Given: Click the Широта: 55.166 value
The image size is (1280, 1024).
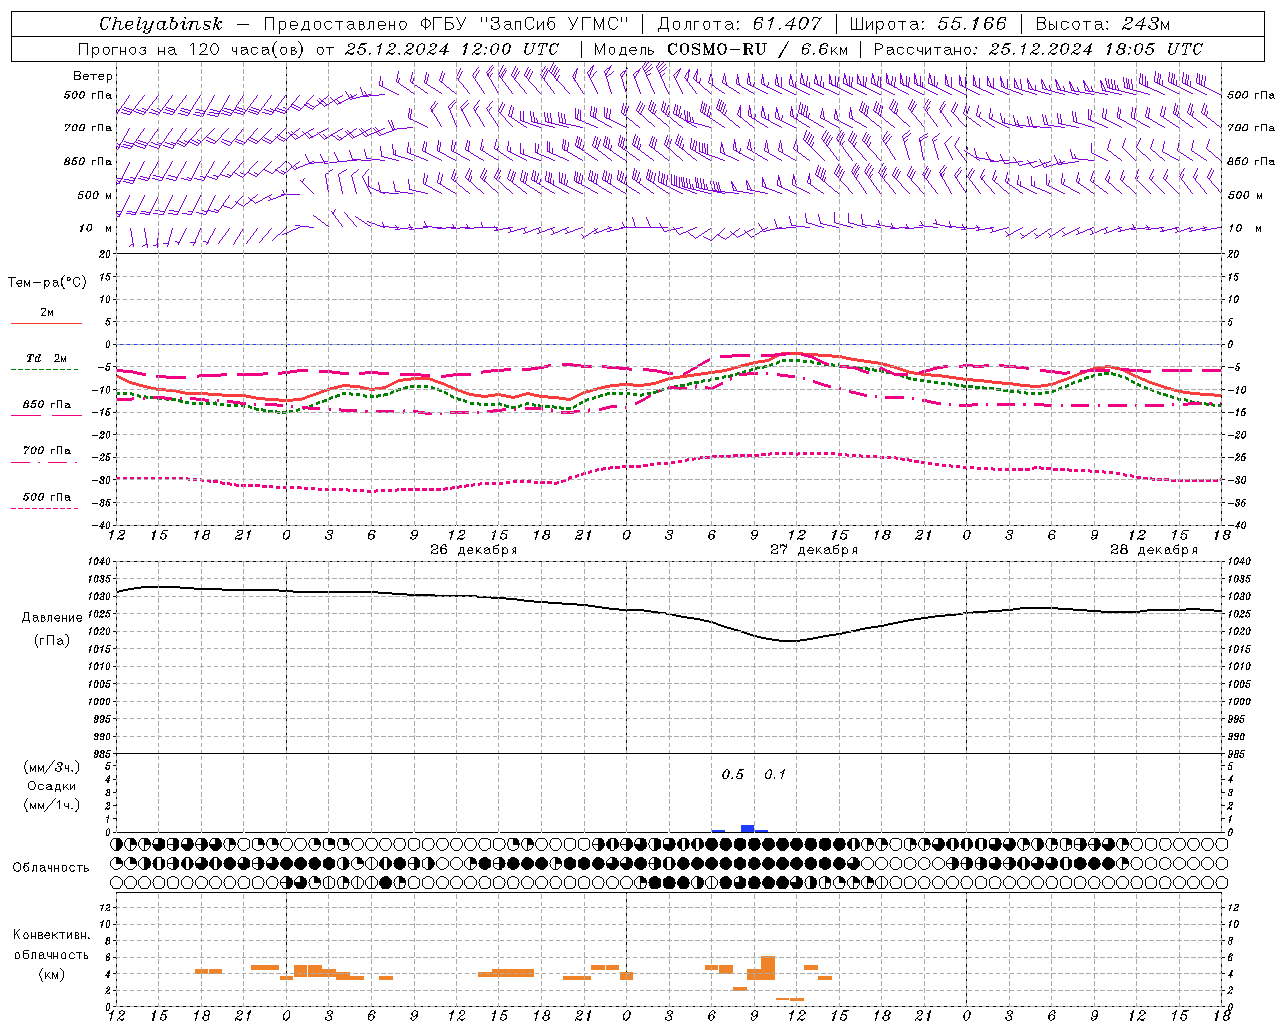Looking at the screenshot, I should (928, 24).
